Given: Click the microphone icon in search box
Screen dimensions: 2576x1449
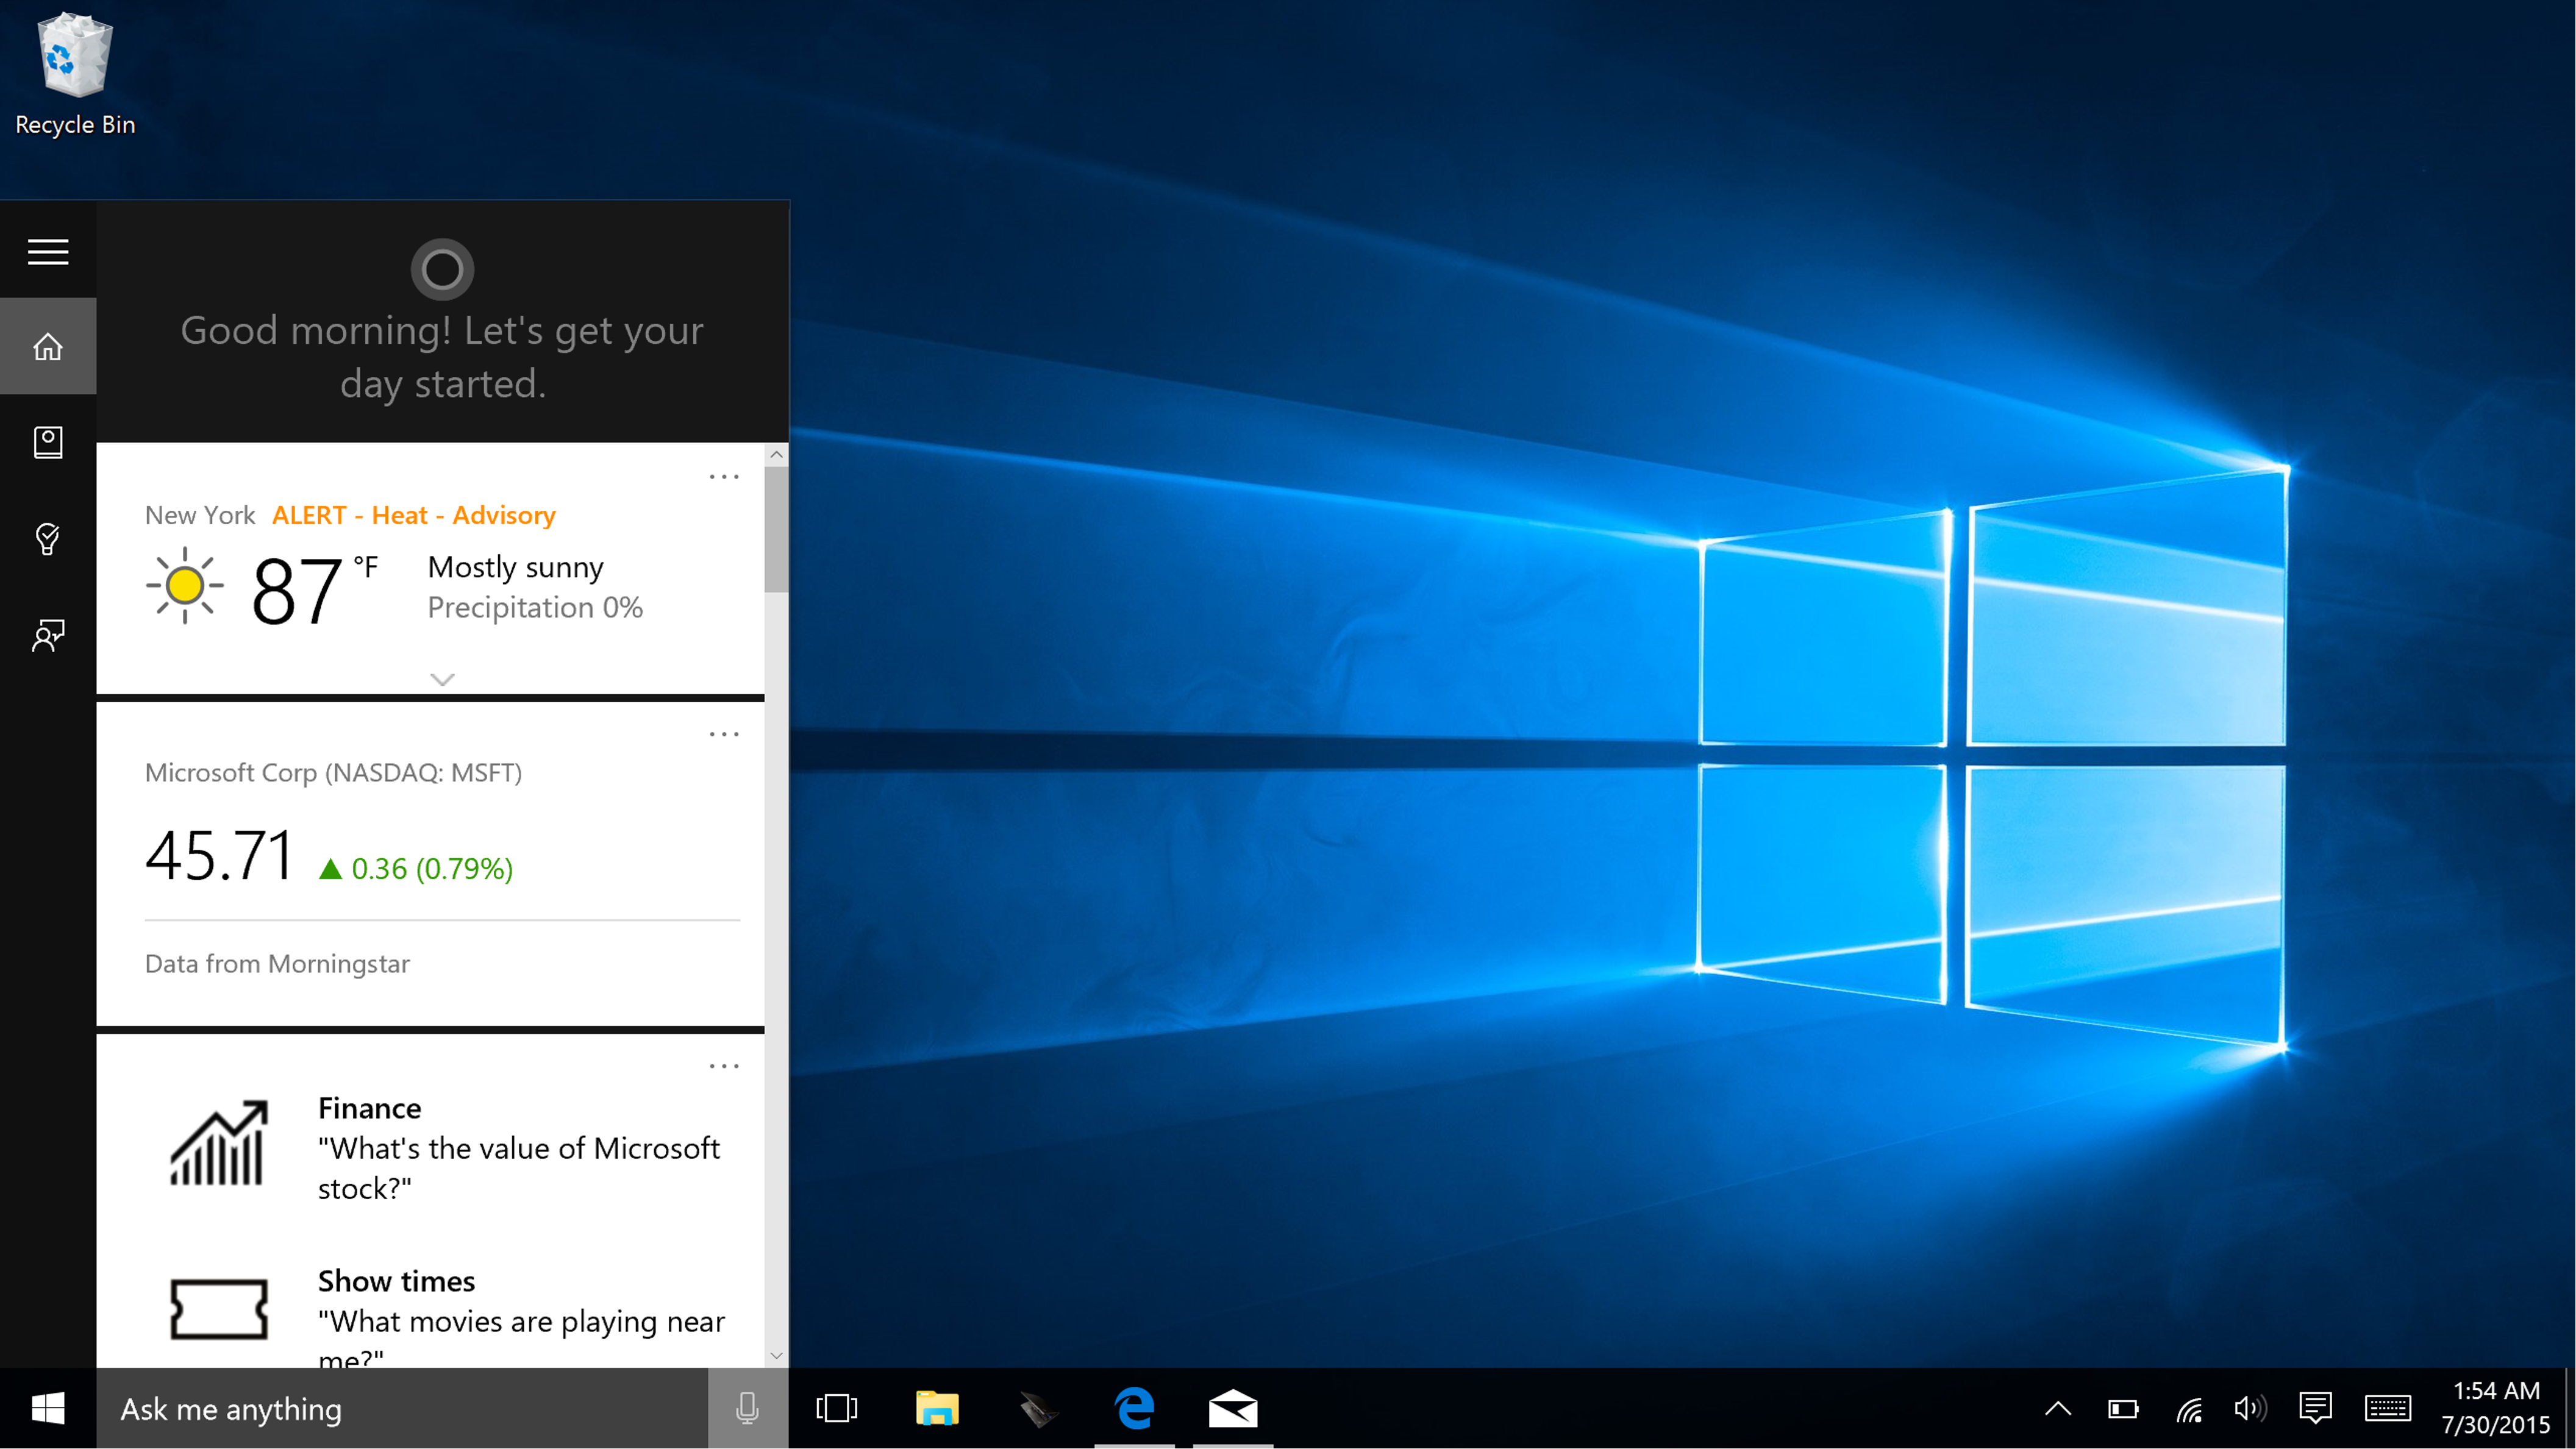Looking at the screenshot, I should click(x=747, y=1408).
